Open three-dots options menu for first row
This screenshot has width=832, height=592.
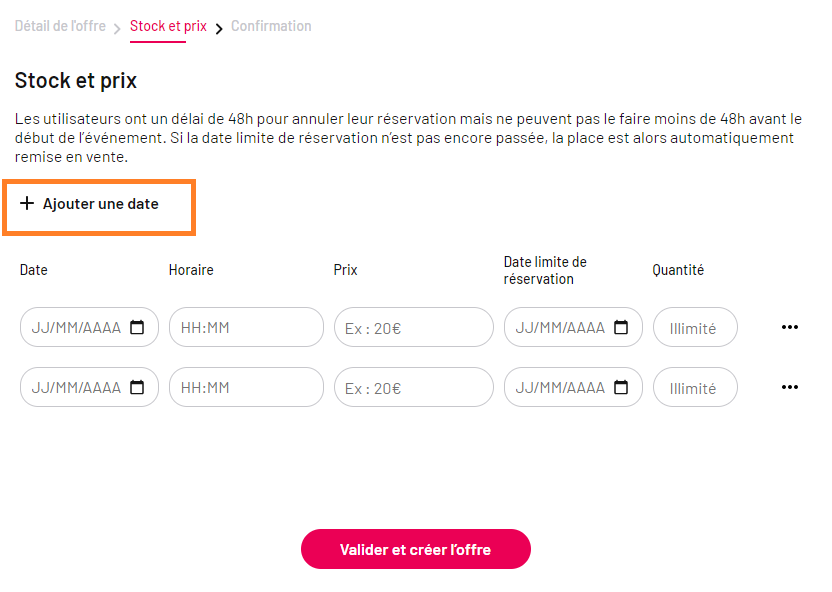(x=790, y=327)
